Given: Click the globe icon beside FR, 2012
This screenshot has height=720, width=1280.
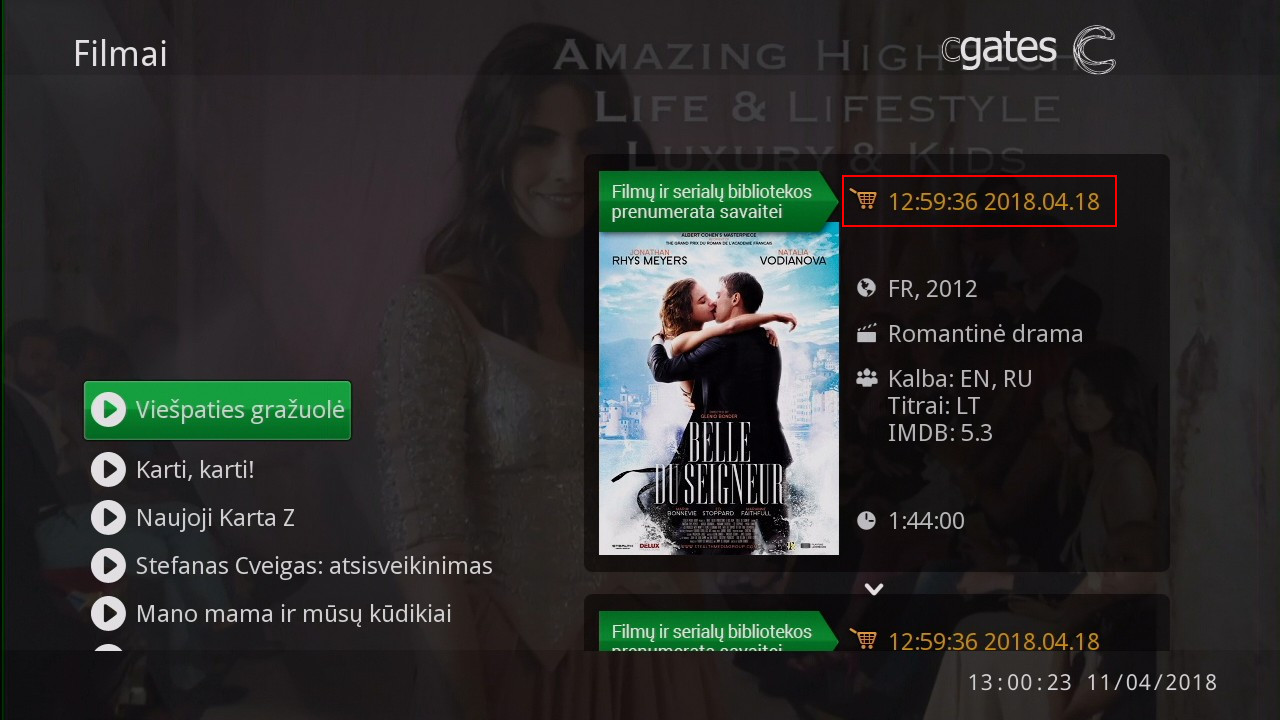Looking at the screenshot, I should pyautogui.click(x=866, y=289).
